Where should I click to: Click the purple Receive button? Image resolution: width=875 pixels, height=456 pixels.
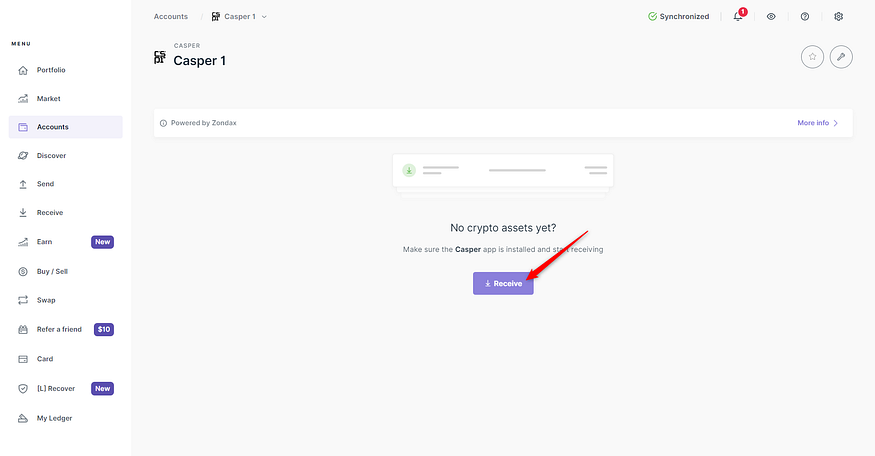[x=503, y=284]
